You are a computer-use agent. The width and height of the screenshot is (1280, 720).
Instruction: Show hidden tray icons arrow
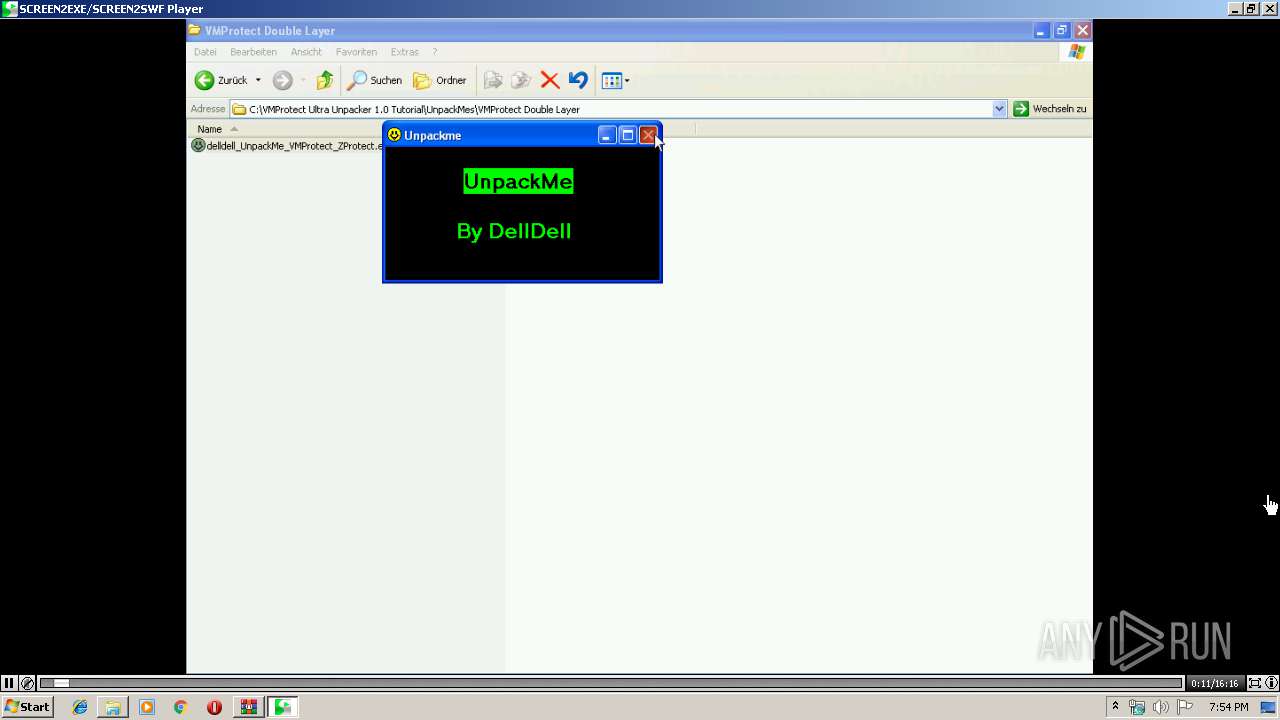[x=1115, y=707]
